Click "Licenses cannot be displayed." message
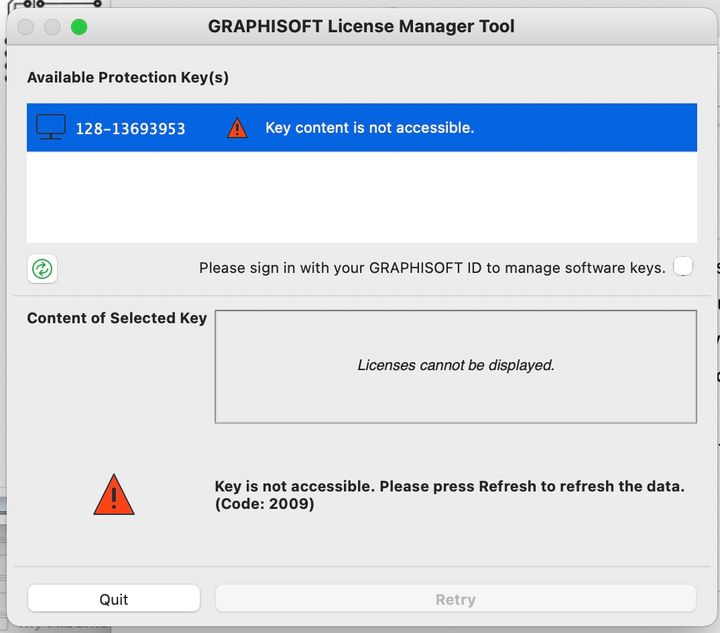Viewport: 720px width, 633px height. (x=456, y=365)
